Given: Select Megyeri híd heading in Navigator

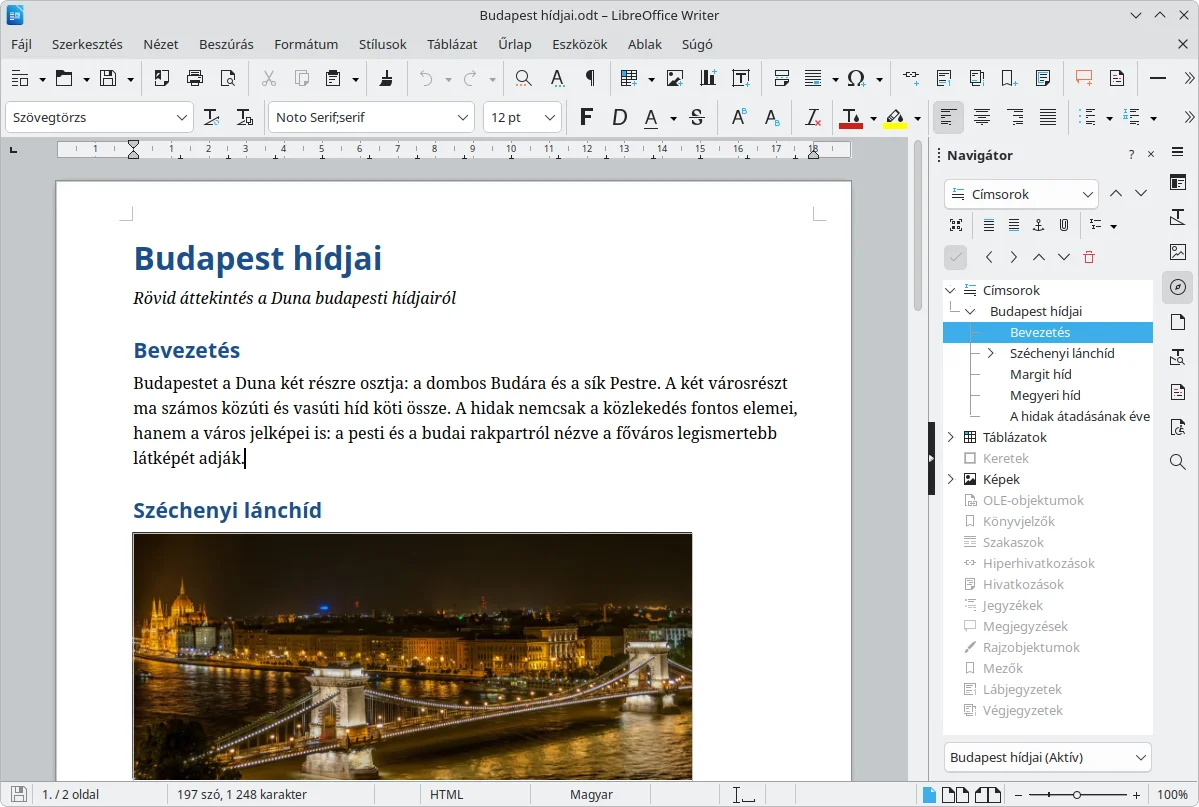Looking at the screenshot, I should click(1045, 395).
